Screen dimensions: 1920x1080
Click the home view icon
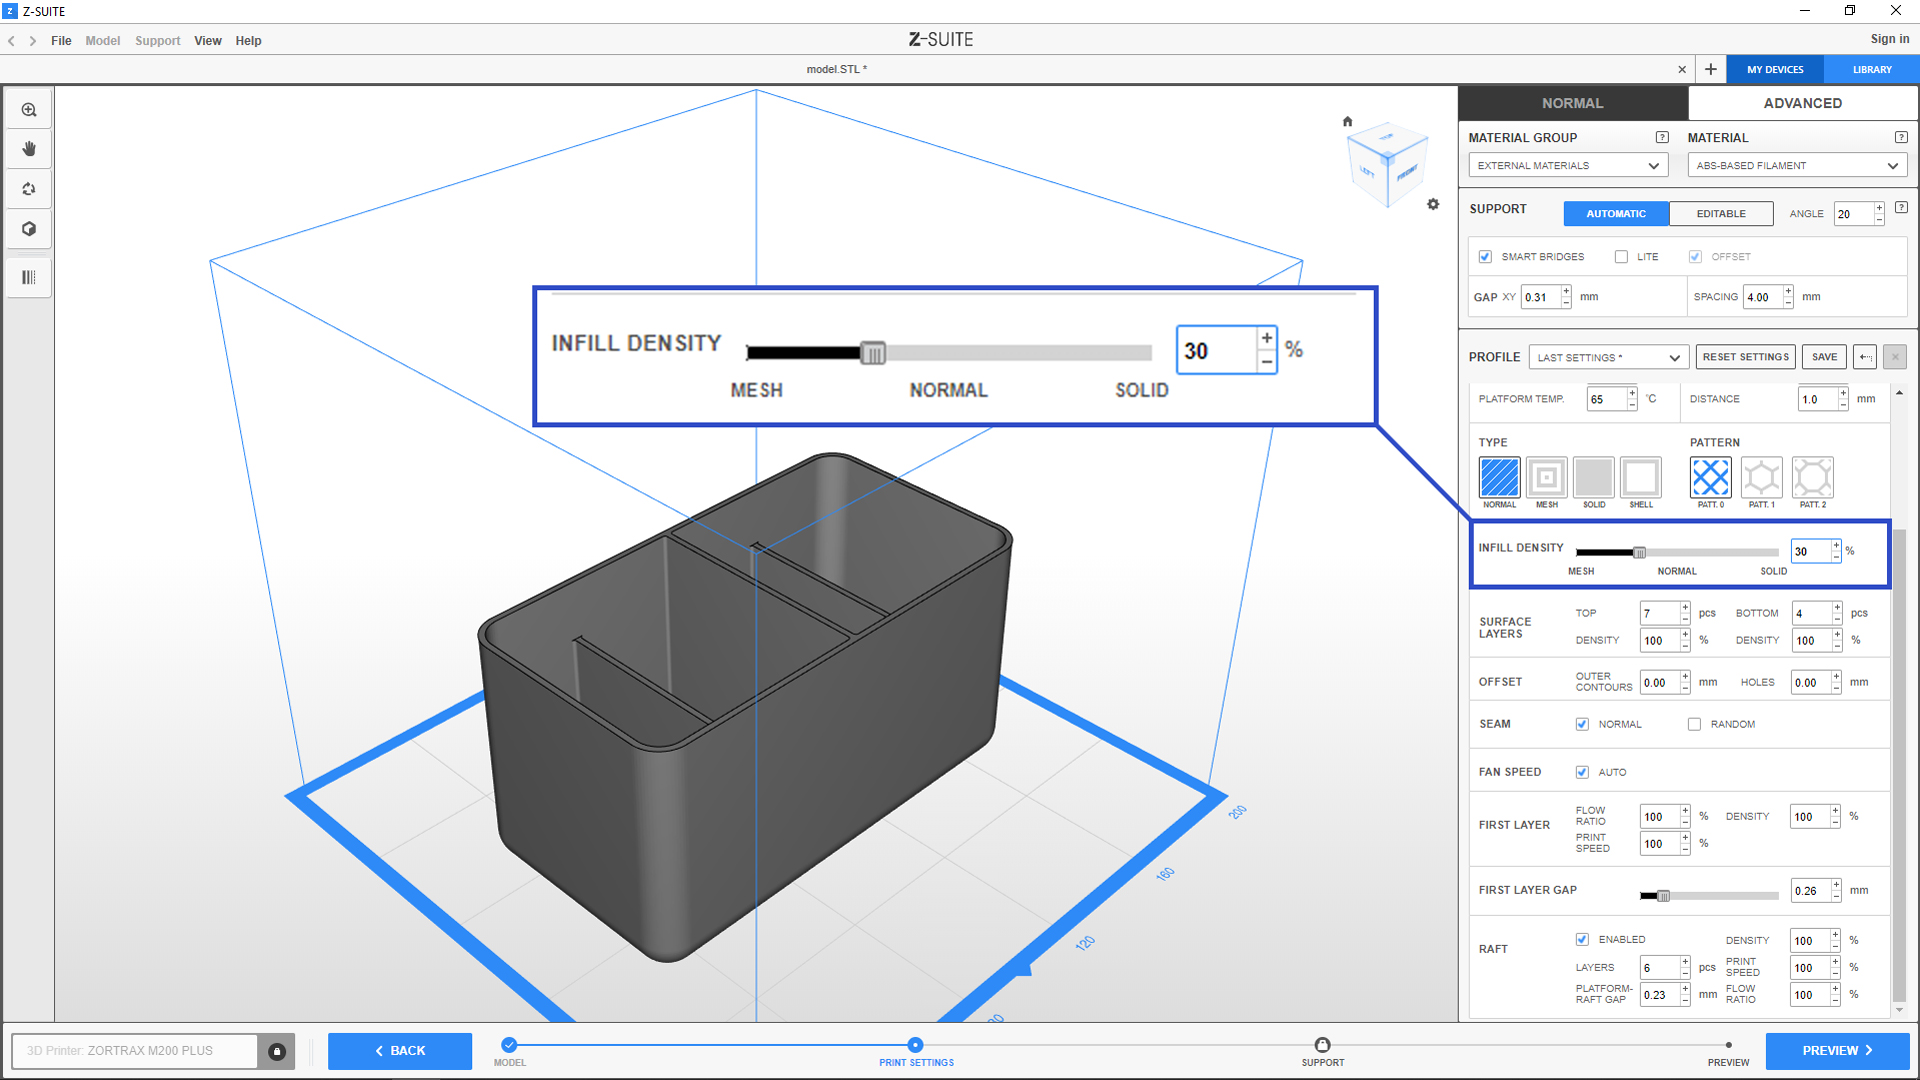point(1347,121)
